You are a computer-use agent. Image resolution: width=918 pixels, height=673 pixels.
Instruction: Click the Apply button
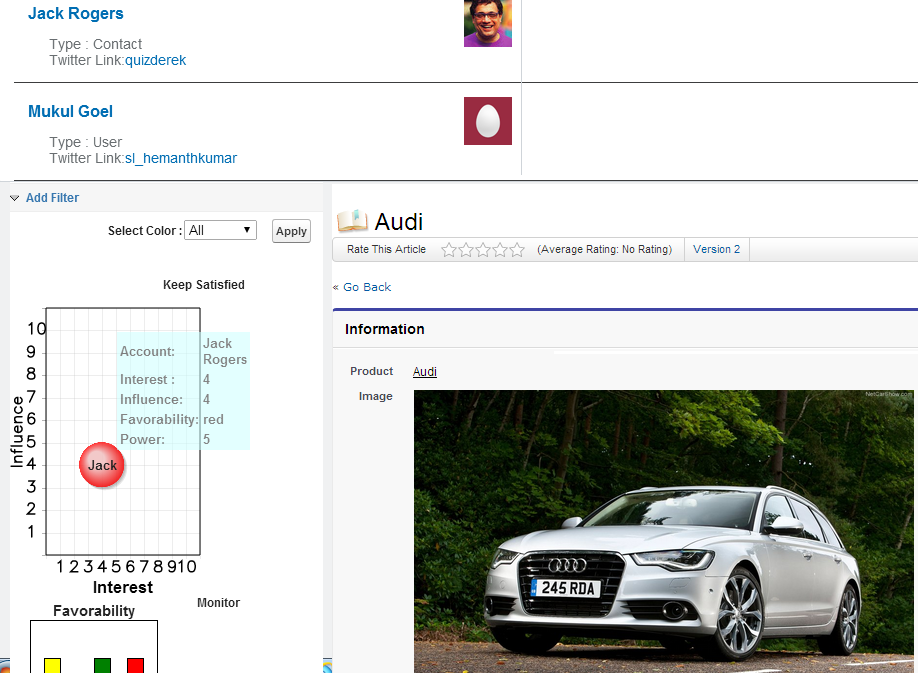(291, 231)
